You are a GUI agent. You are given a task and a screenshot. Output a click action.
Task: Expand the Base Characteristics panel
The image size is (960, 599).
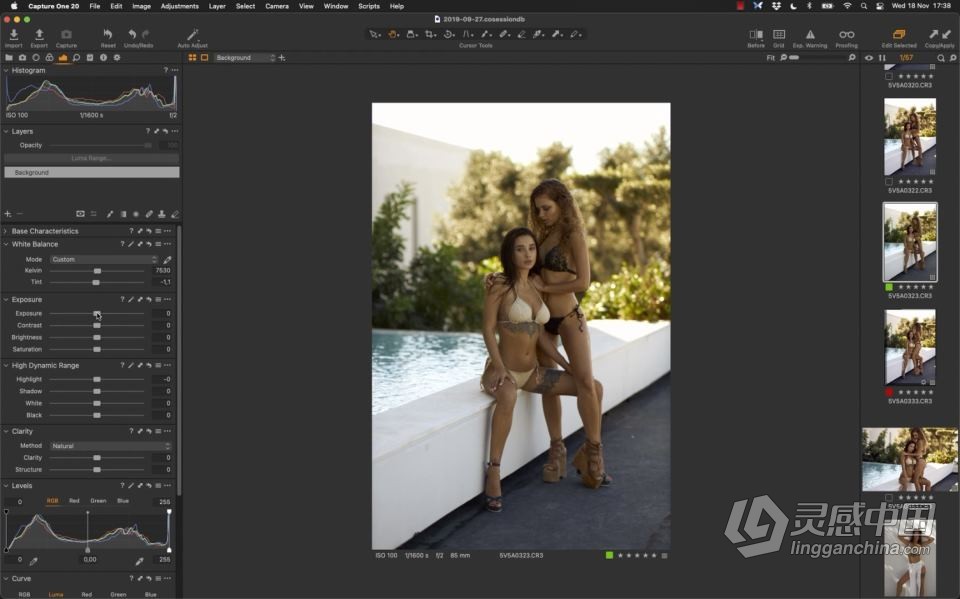6,231
